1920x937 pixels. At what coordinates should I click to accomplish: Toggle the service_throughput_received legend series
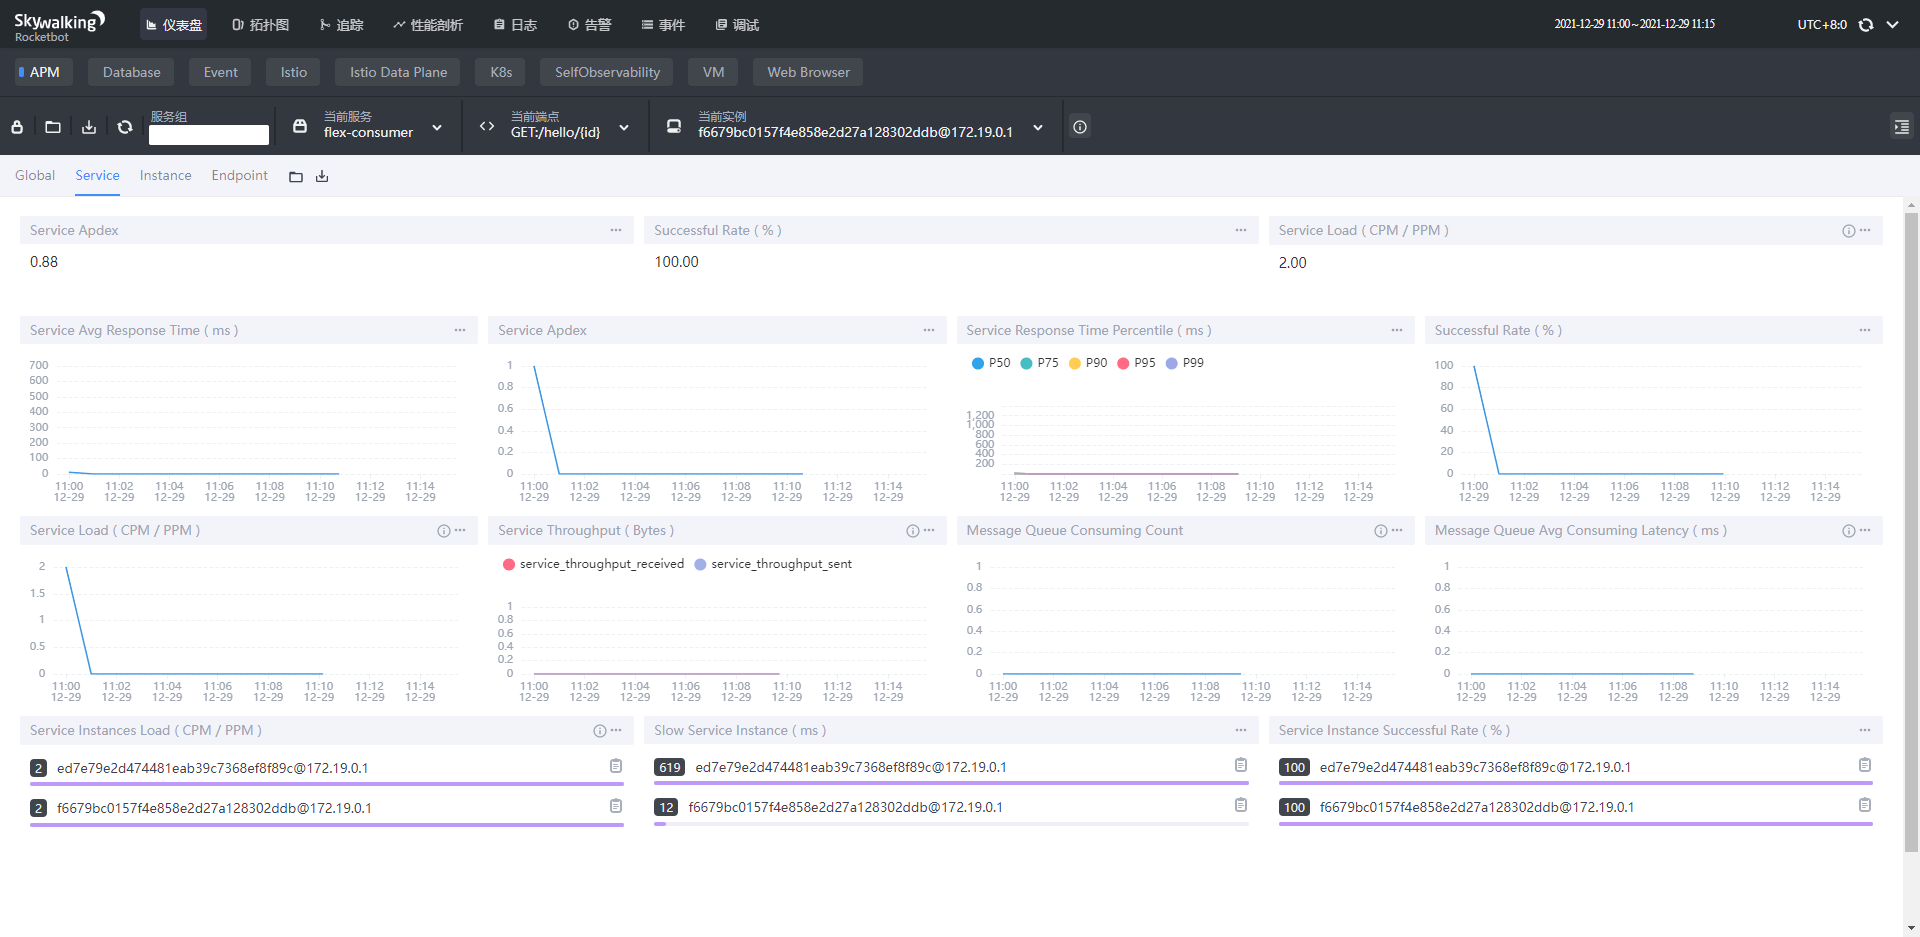pyautogui.click(x=594, y=564)
